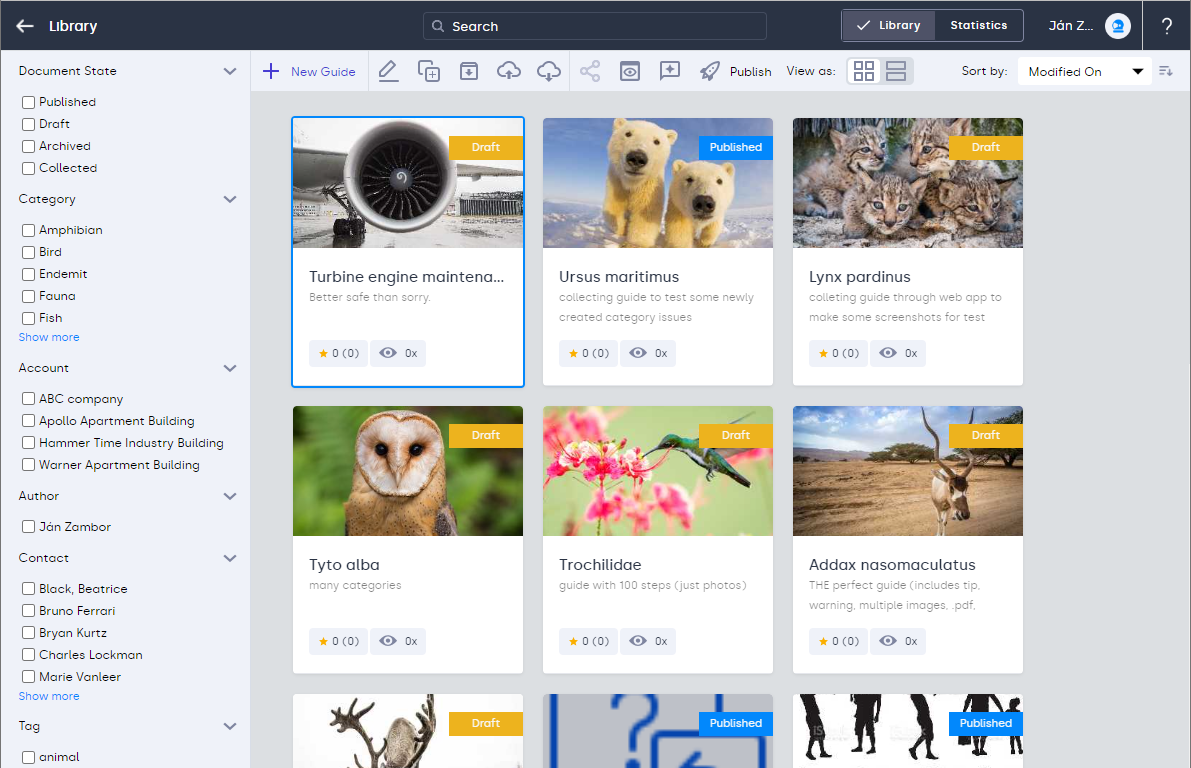Toggle sort direction icon

(1166, 71)
